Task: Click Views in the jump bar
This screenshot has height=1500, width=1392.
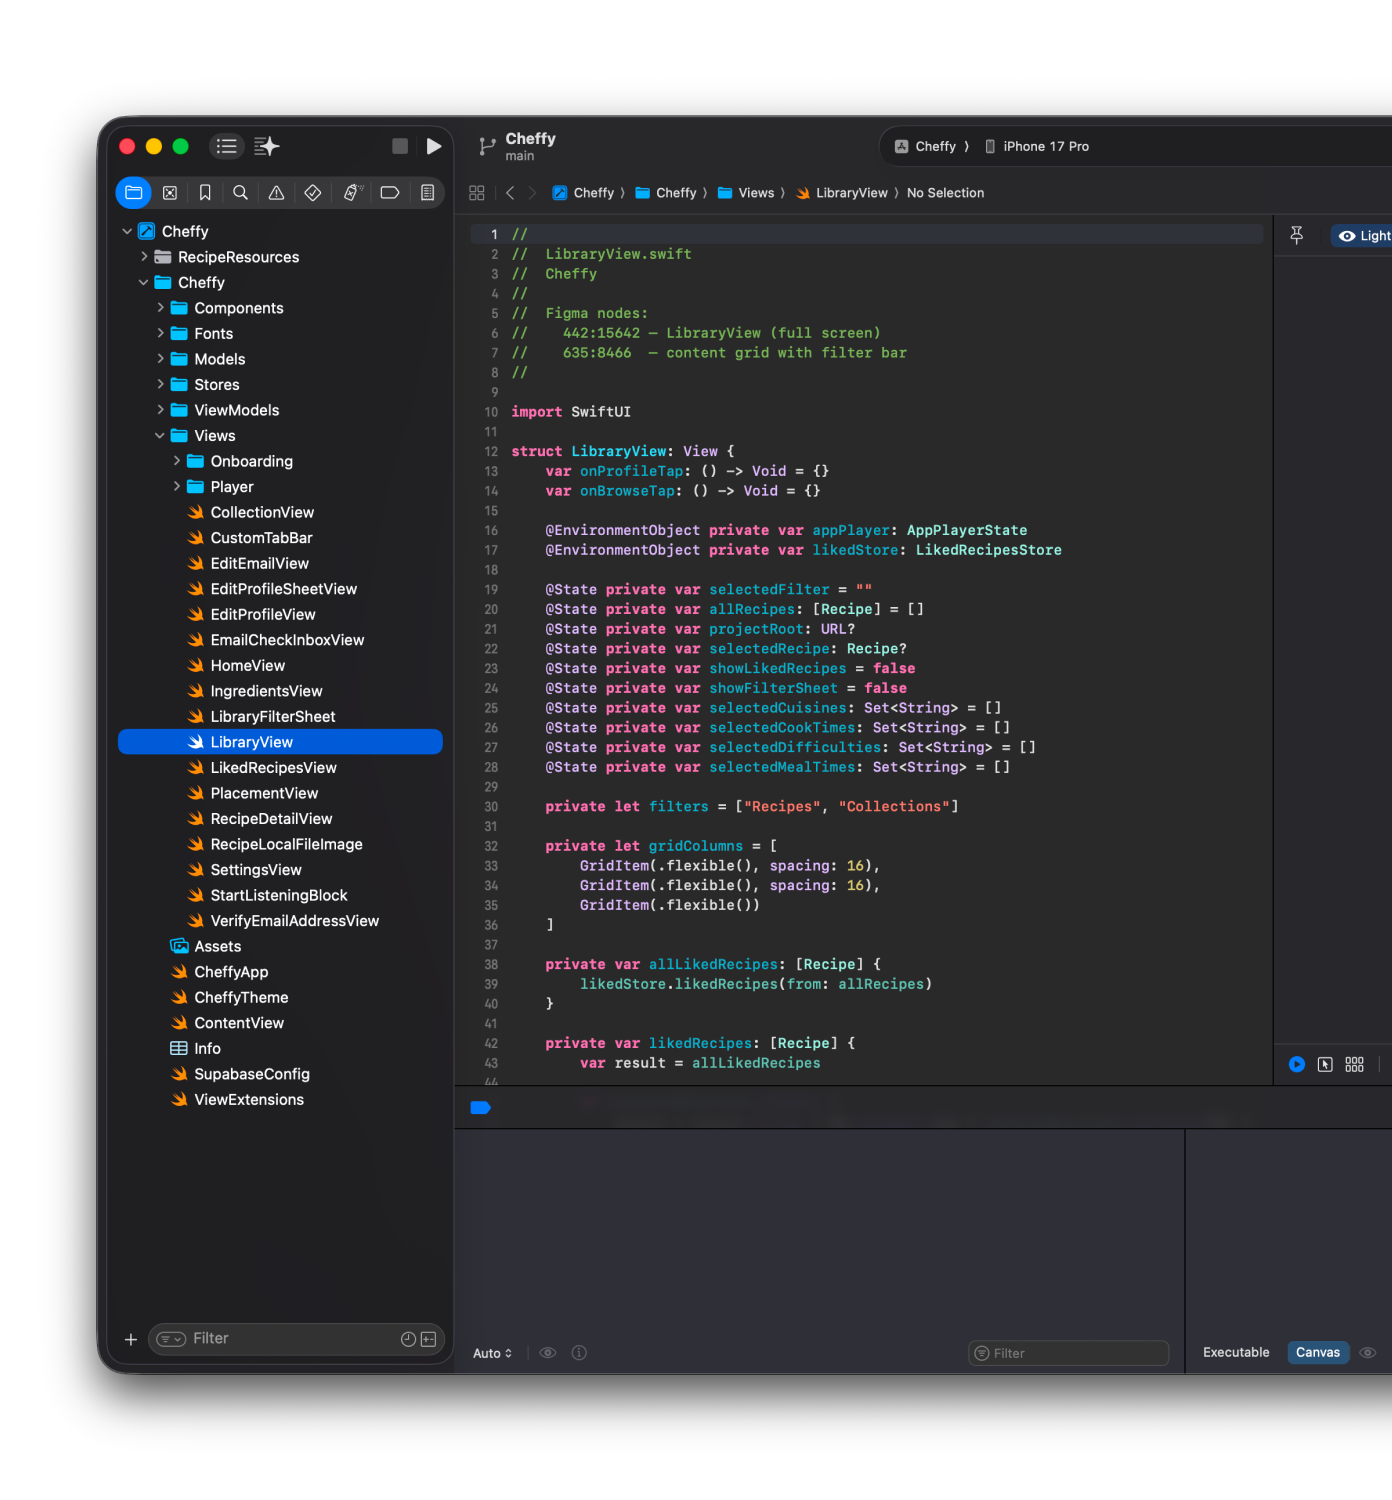Action: 746,193
